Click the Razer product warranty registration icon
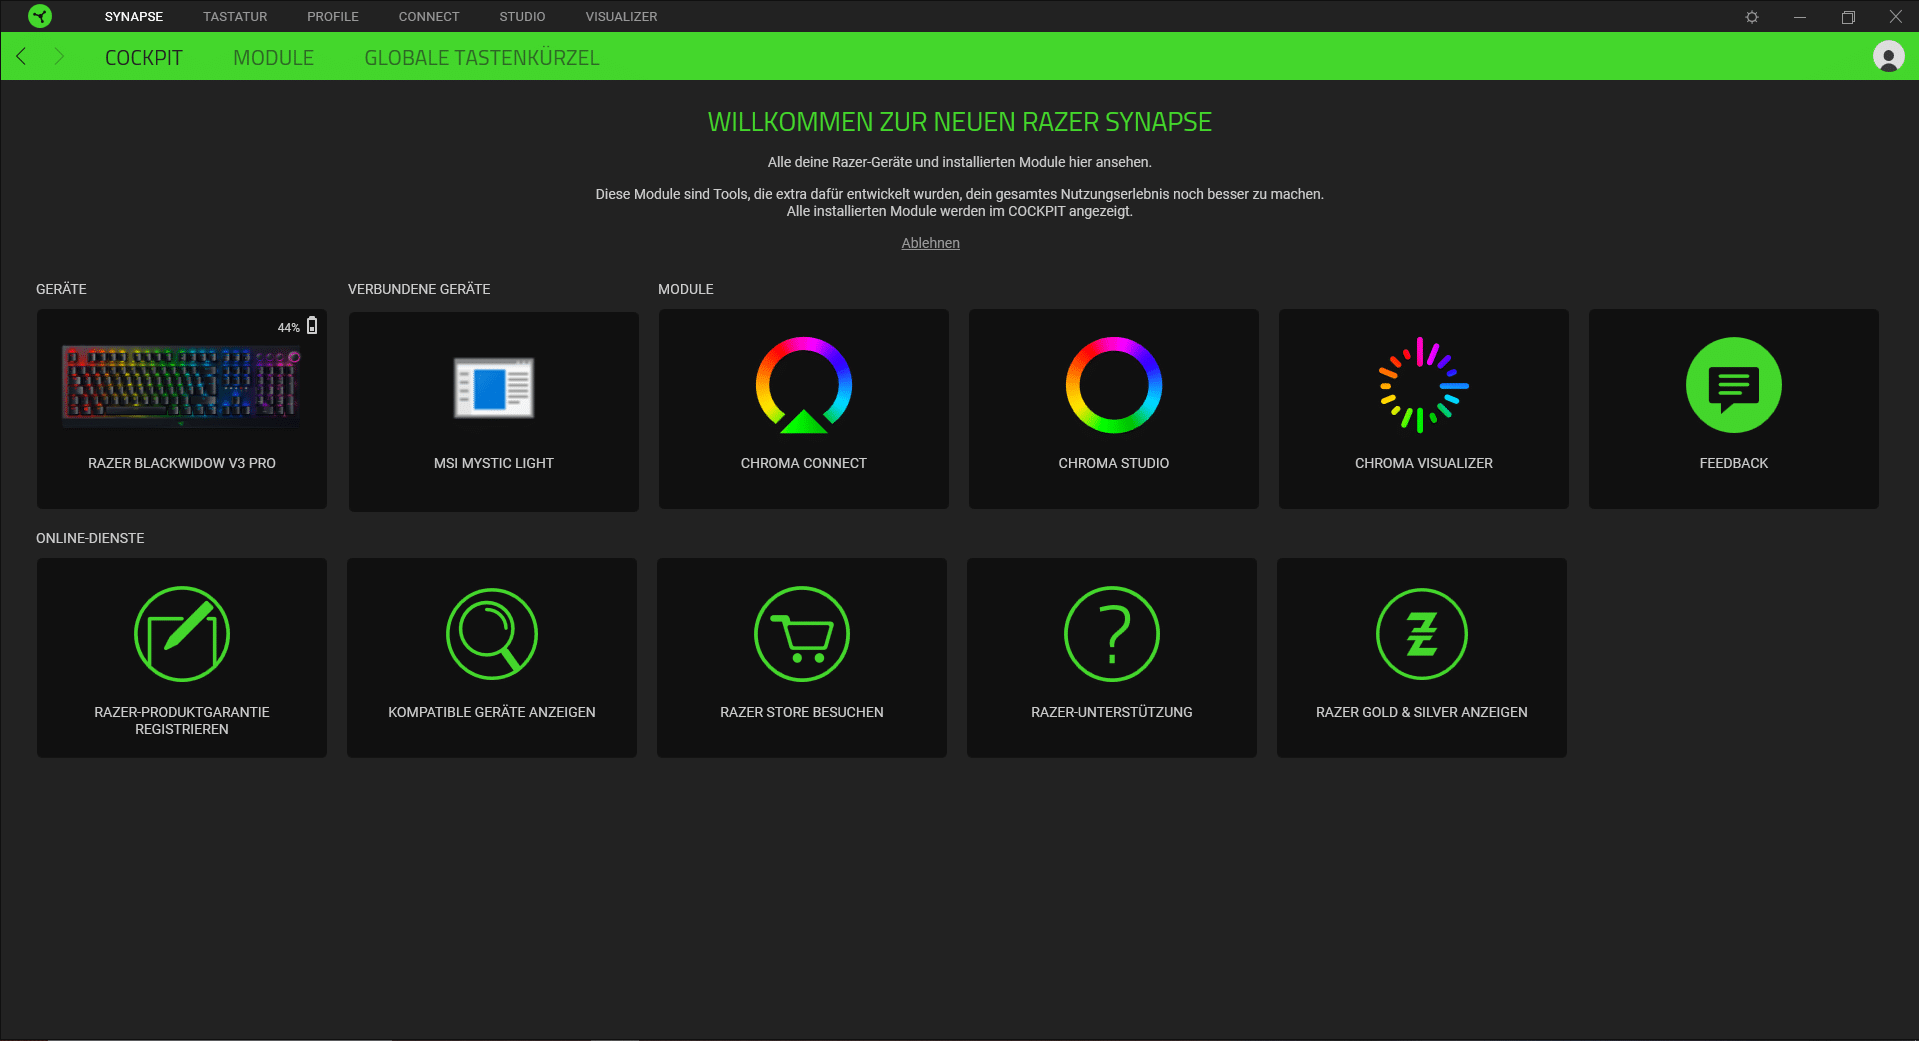 (x=182, y=634)
